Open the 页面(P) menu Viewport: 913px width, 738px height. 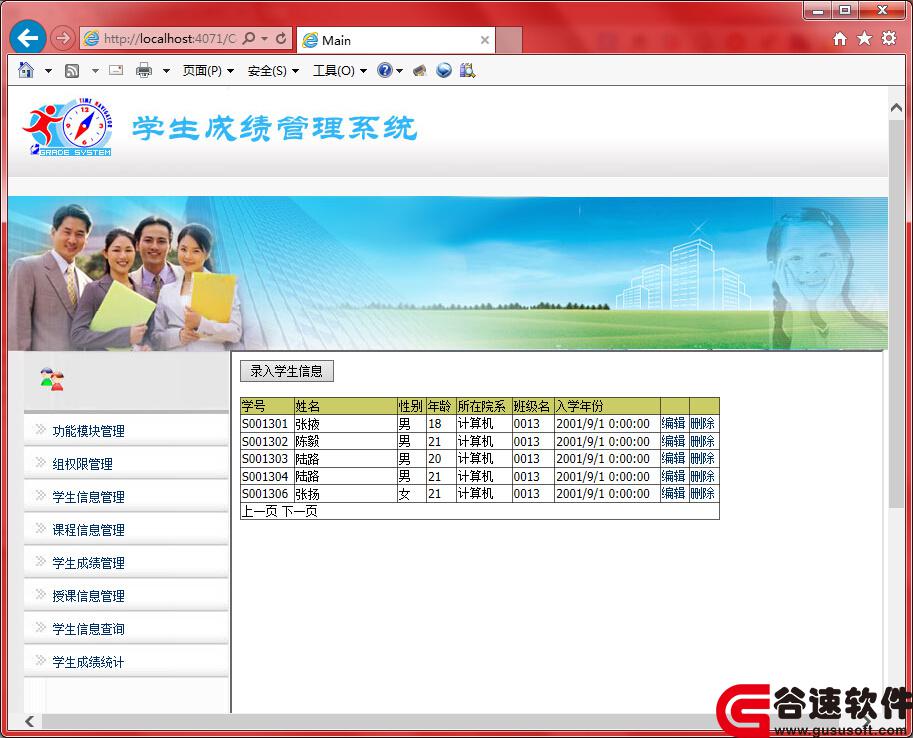[x=208, y=71]
